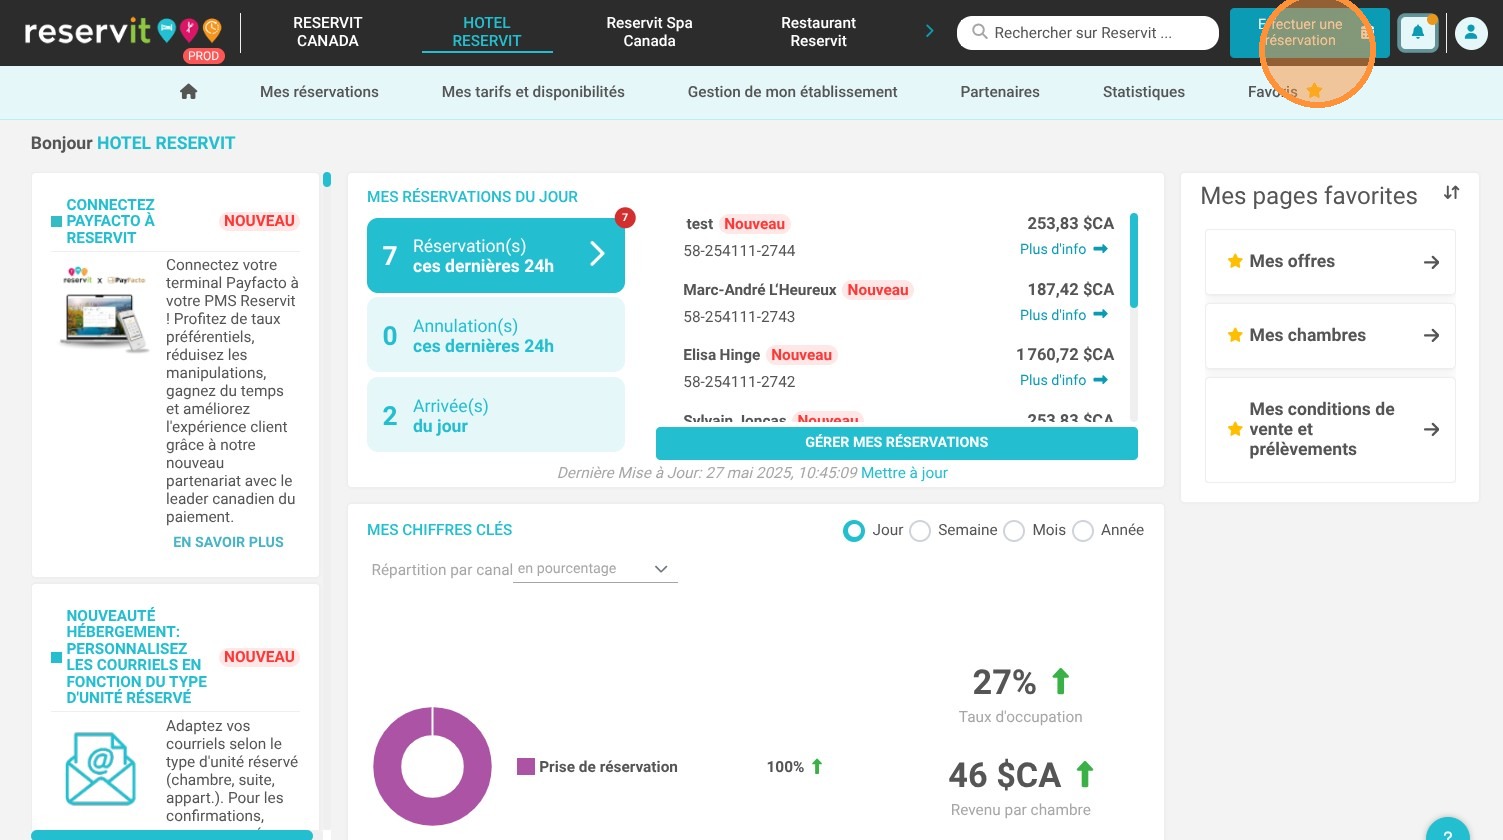Click the news panel scrollbar
The width and height of the screenshot is (1503, 840).
tap(327, 180)
